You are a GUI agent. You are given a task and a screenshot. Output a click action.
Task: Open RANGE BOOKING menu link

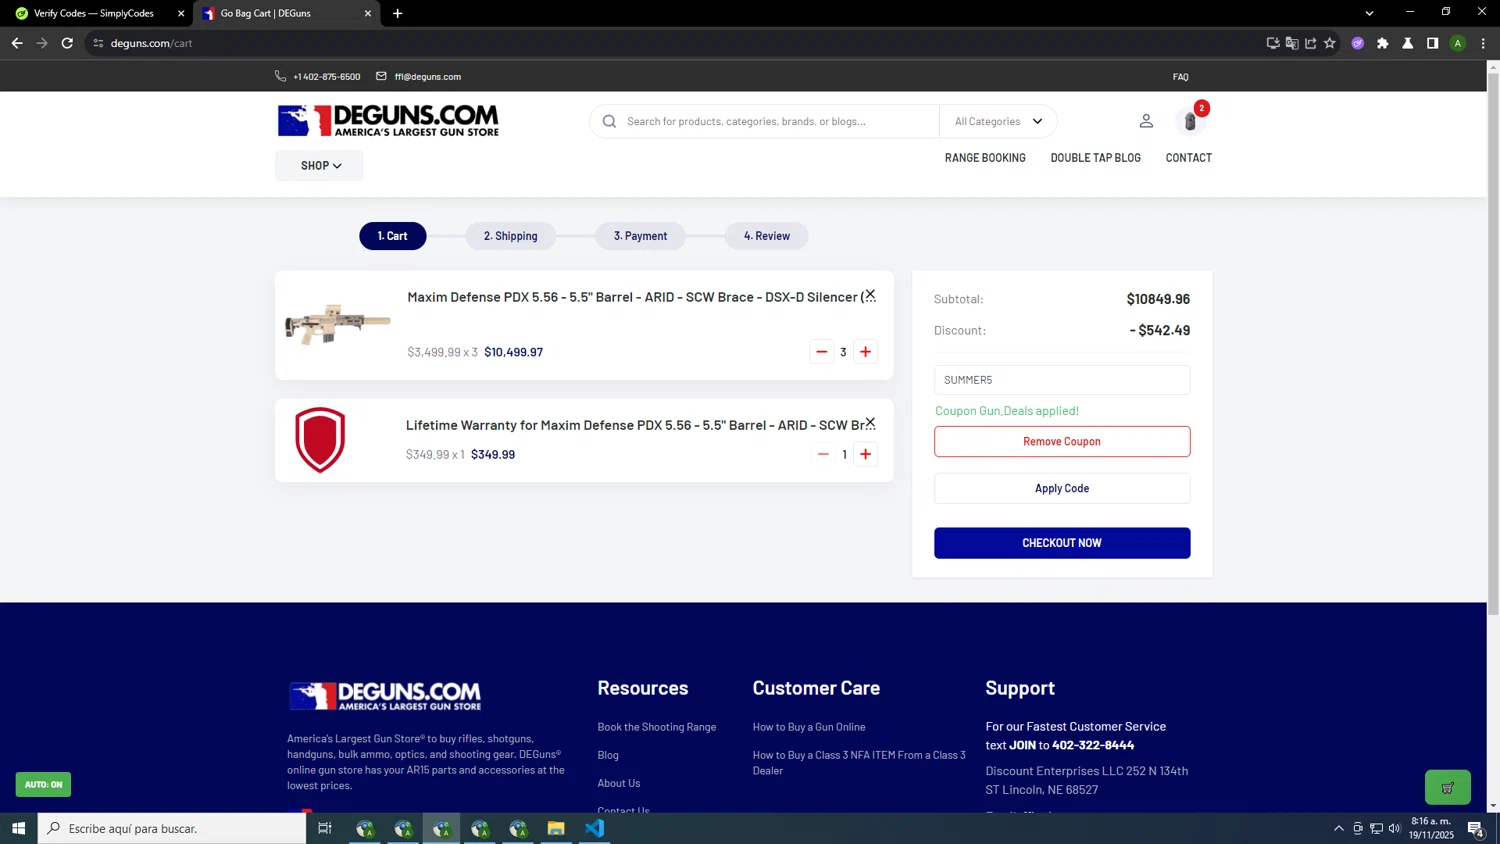985,158
